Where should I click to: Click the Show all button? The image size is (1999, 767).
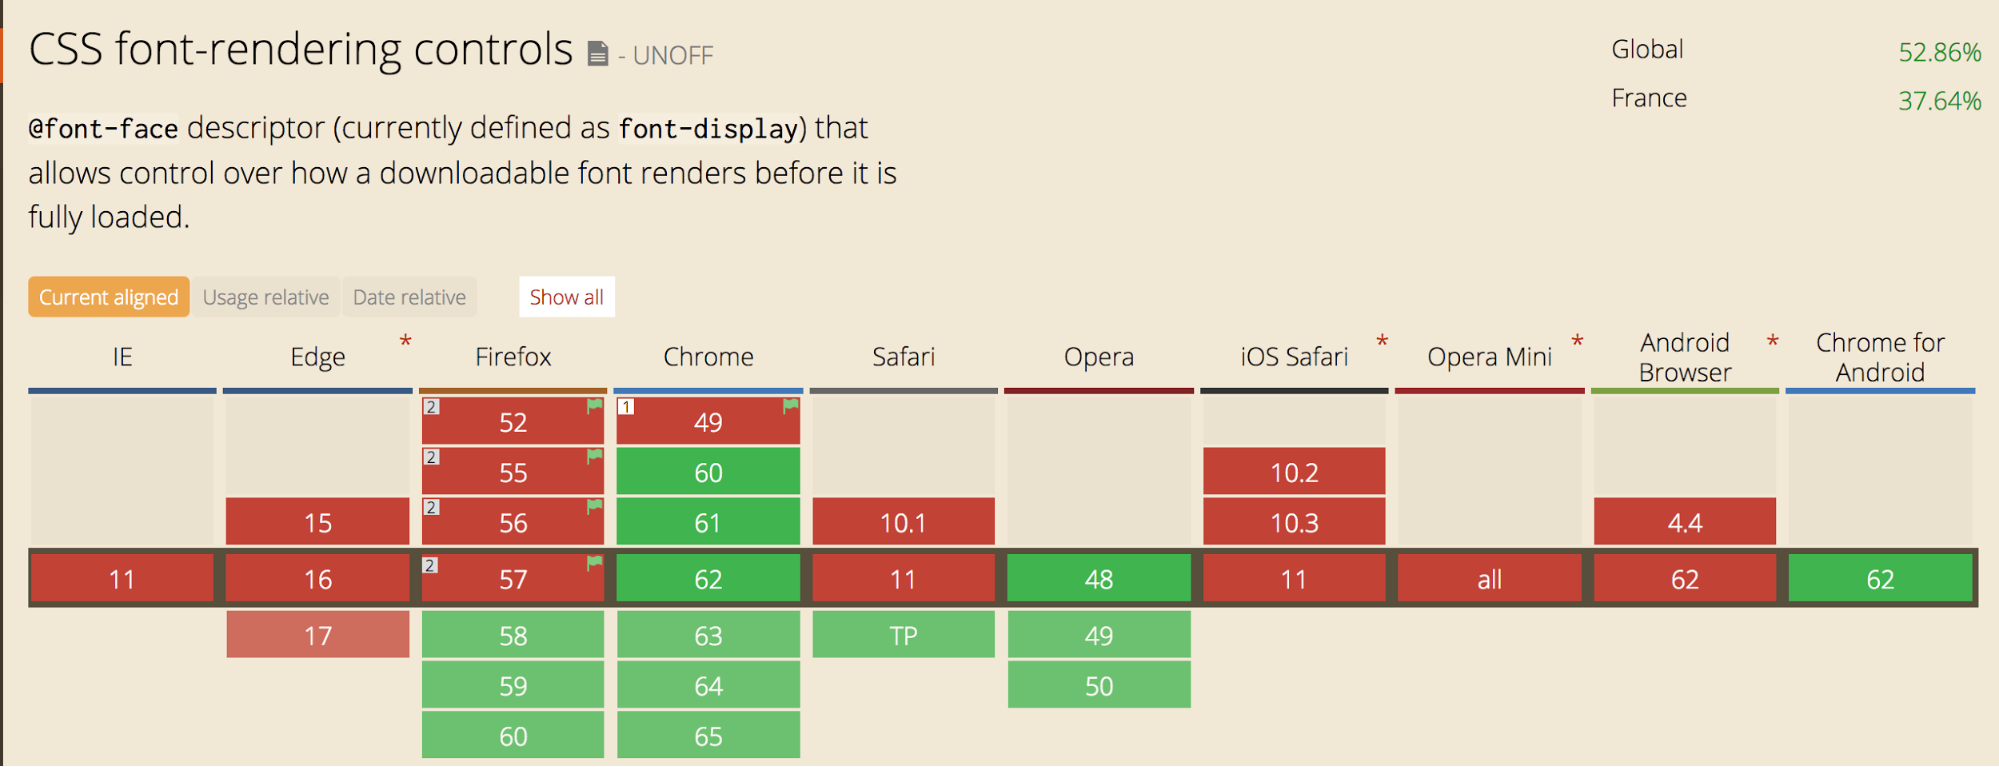(x=566, y=296)
